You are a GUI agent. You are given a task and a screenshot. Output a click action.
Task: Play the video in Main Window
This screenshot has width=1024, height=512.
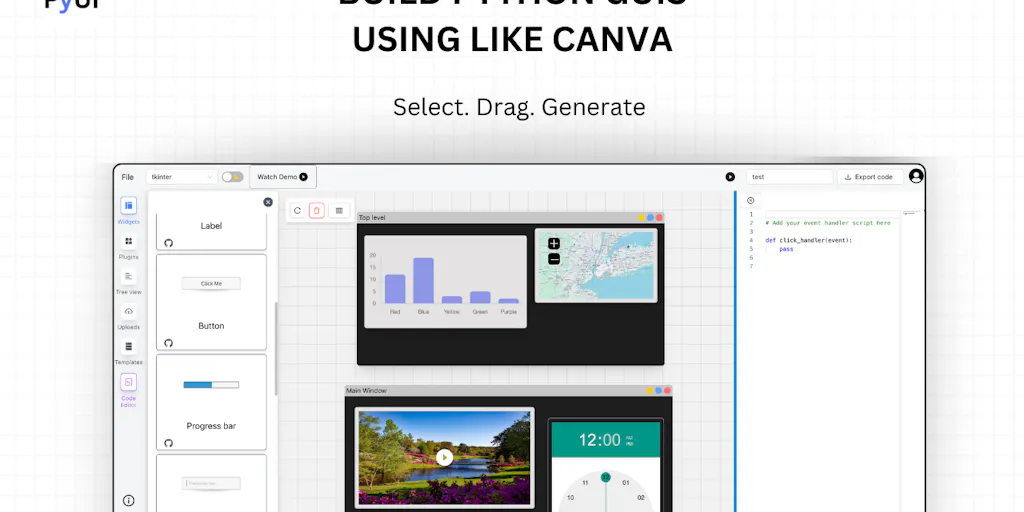tap(445, 457)
